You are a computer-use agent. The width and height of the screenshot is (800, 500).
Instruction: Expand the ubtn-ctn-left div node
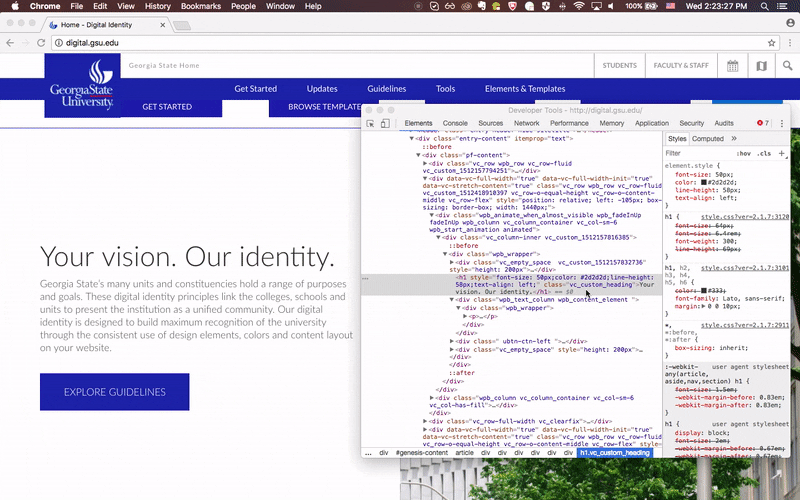pos(452,341)
